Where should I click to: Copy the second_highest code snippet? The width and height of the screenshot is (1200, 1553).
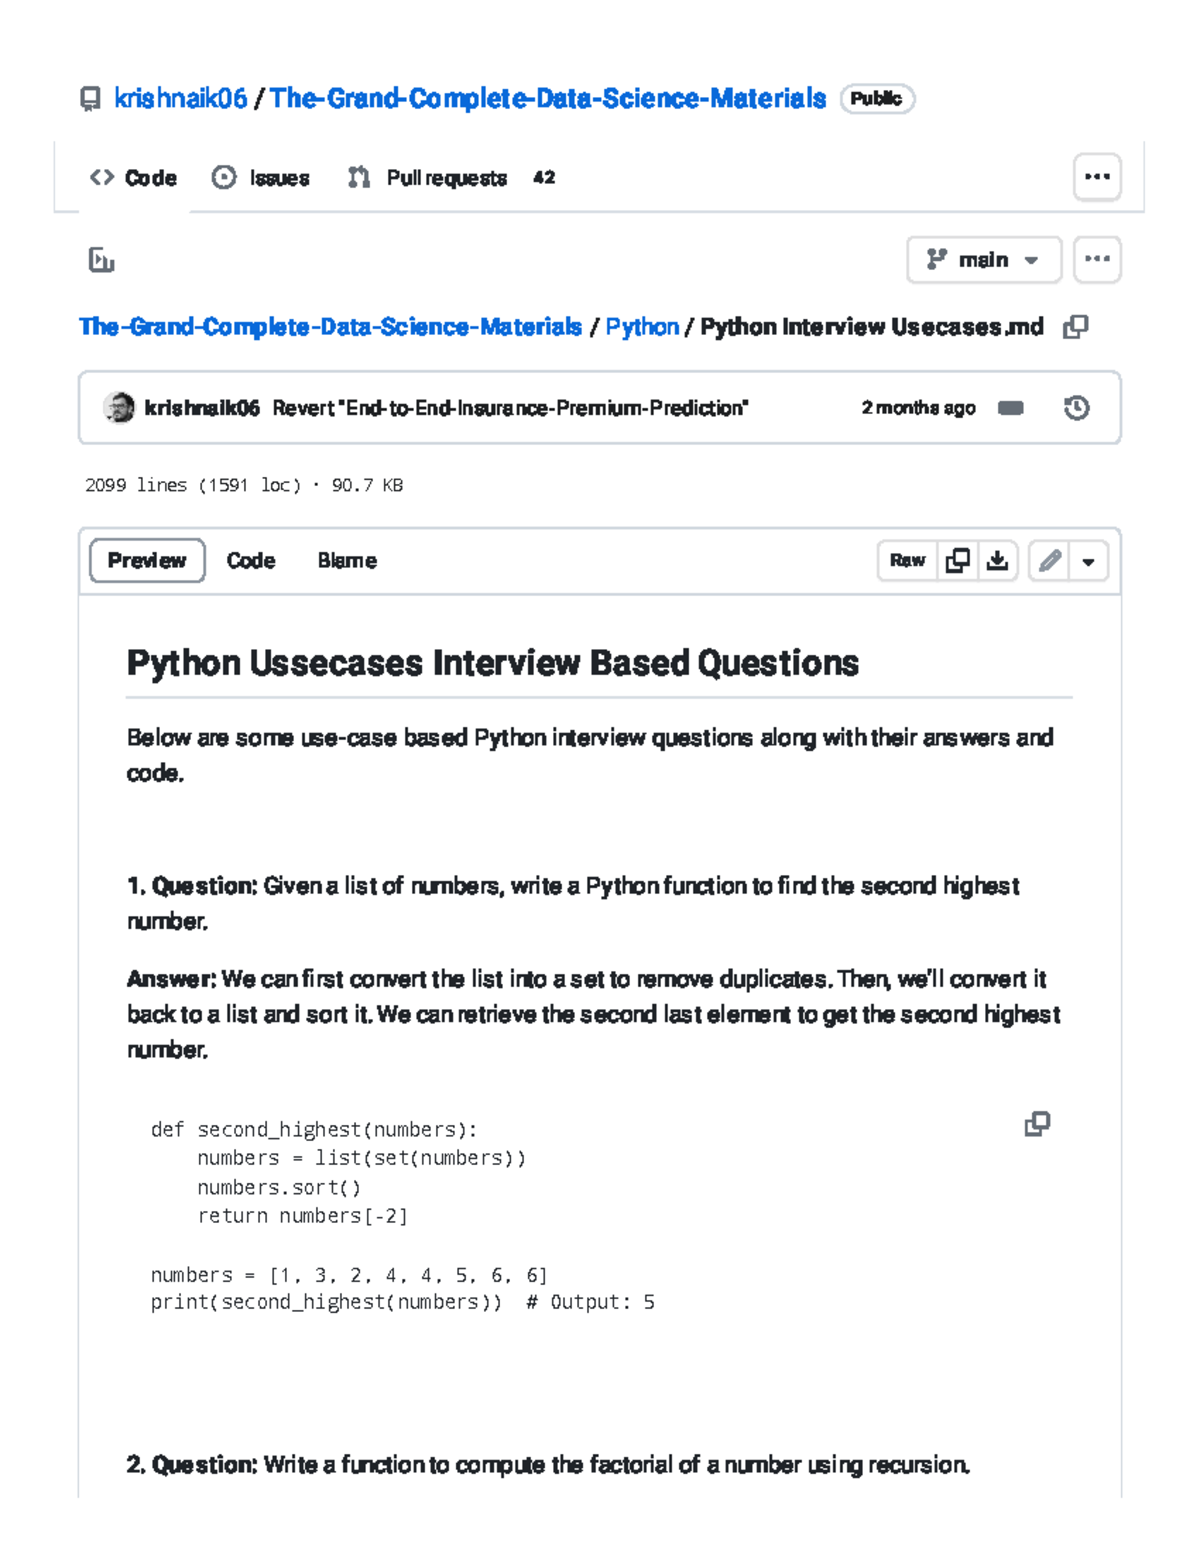pos(1036,1124)
